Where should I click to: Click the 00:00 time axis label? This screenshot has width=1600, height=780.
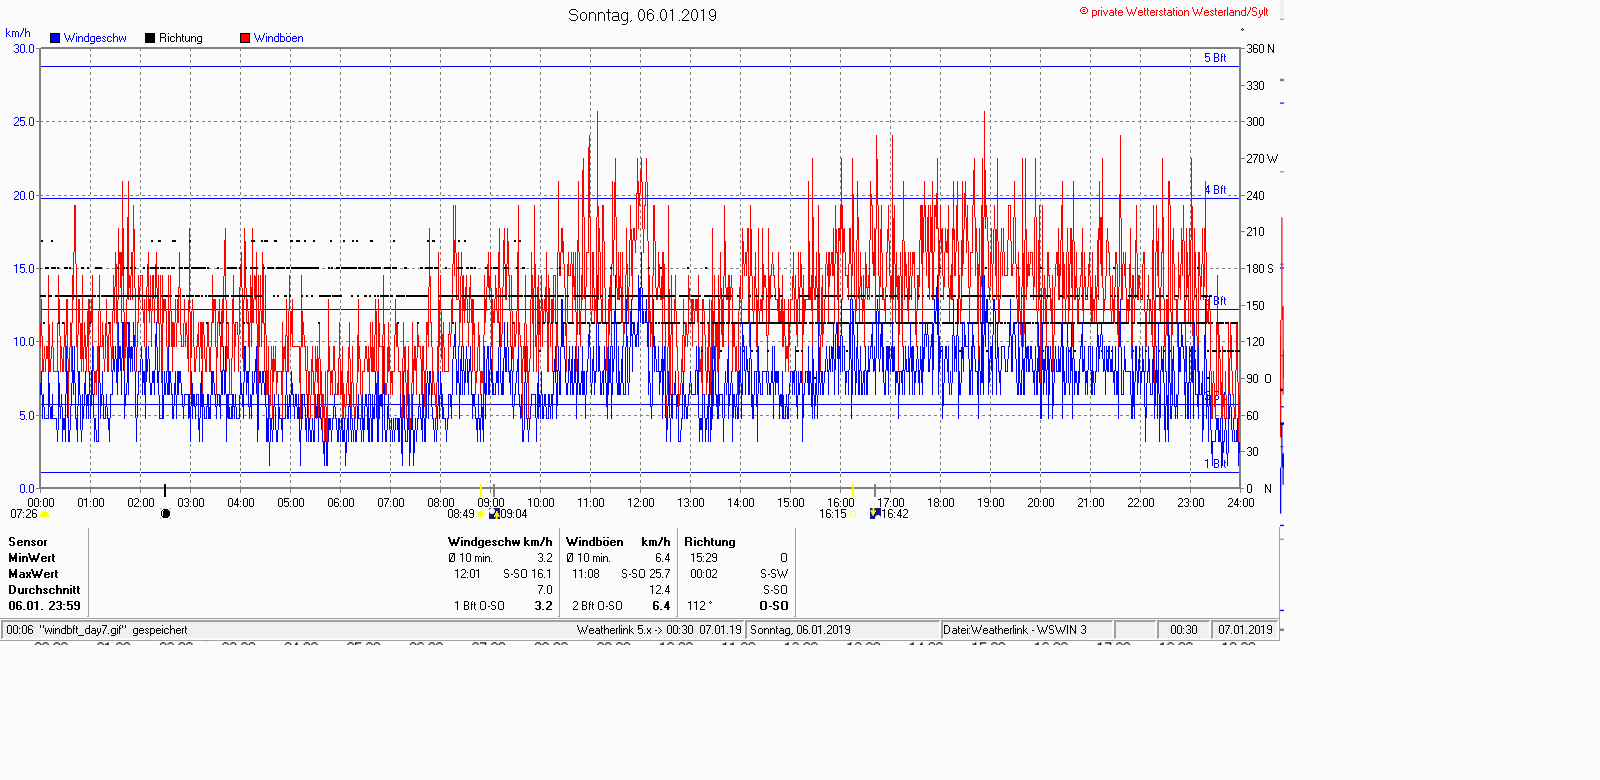tap(41, 503)
